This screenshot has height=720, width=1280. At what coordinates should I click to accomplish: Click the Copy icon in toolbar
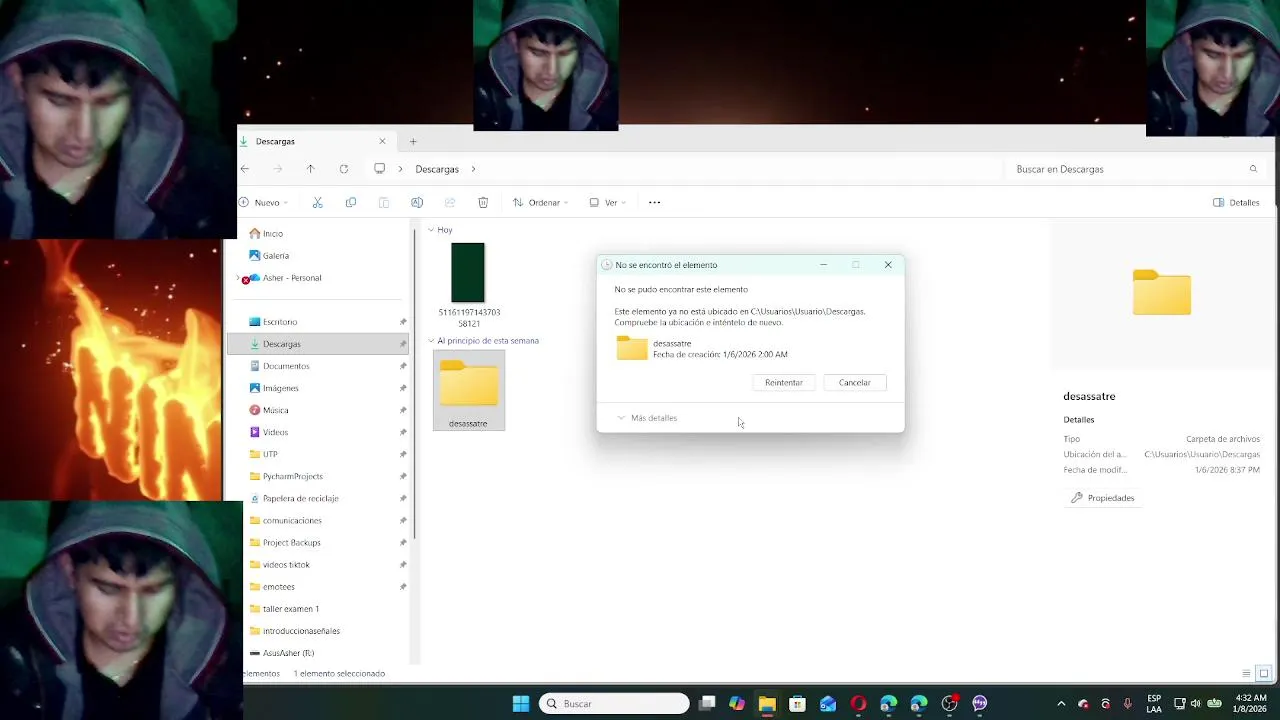351,202
